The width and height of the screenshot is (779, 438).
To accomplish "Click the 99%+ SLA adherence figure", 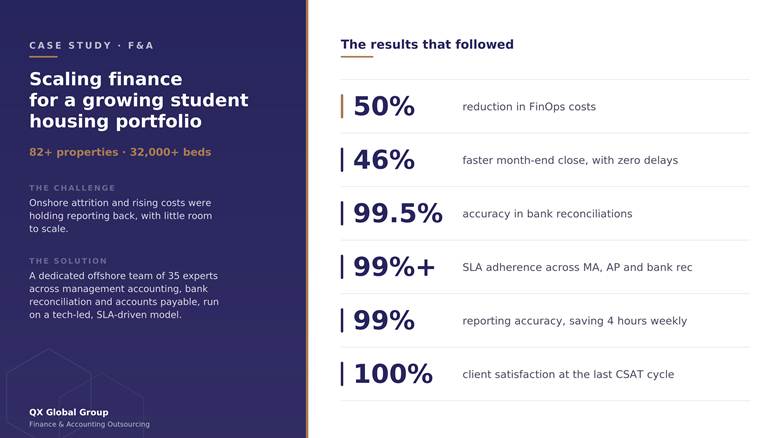I will [x=394, y=267].
